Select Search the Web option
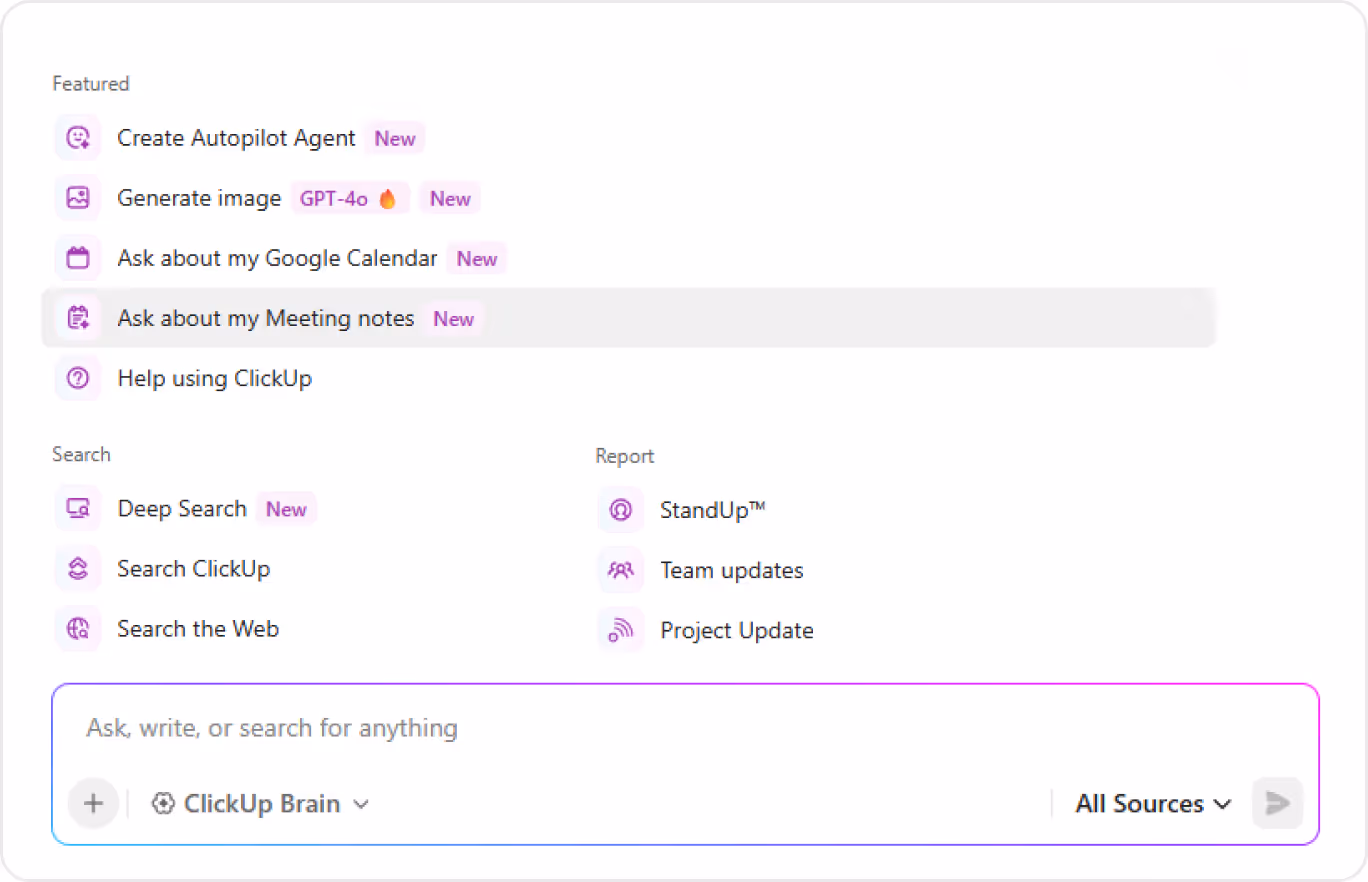Screen dimensions: 1368x882 [198, 629]
